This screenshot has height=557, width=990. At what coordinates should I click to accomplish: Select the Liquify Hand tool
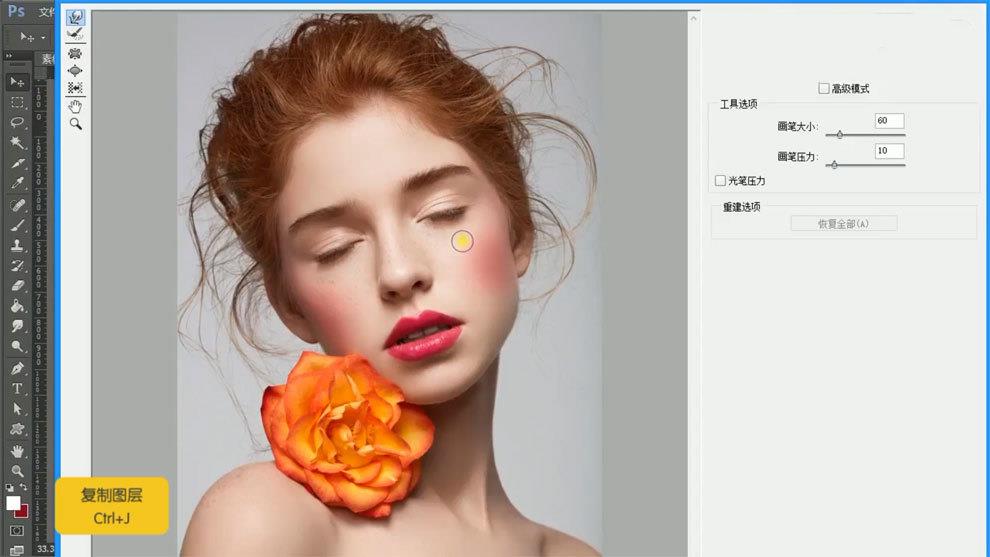[75, 106]
